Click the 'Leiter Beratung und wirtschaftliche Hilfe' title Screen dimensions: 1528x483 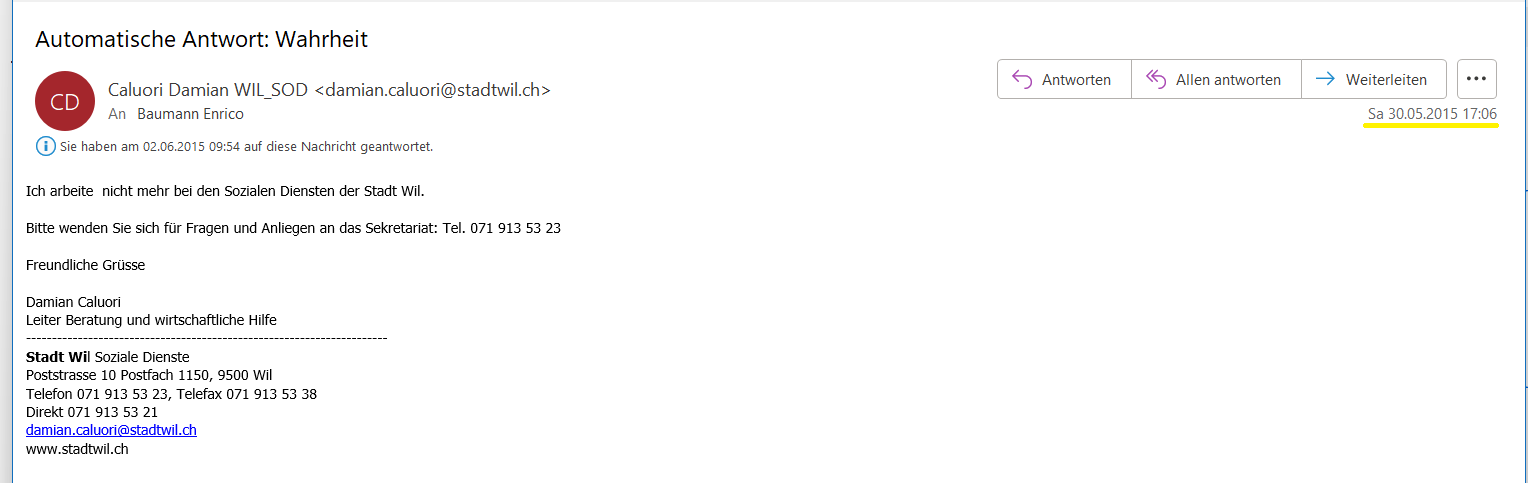[x=151, y=320]
